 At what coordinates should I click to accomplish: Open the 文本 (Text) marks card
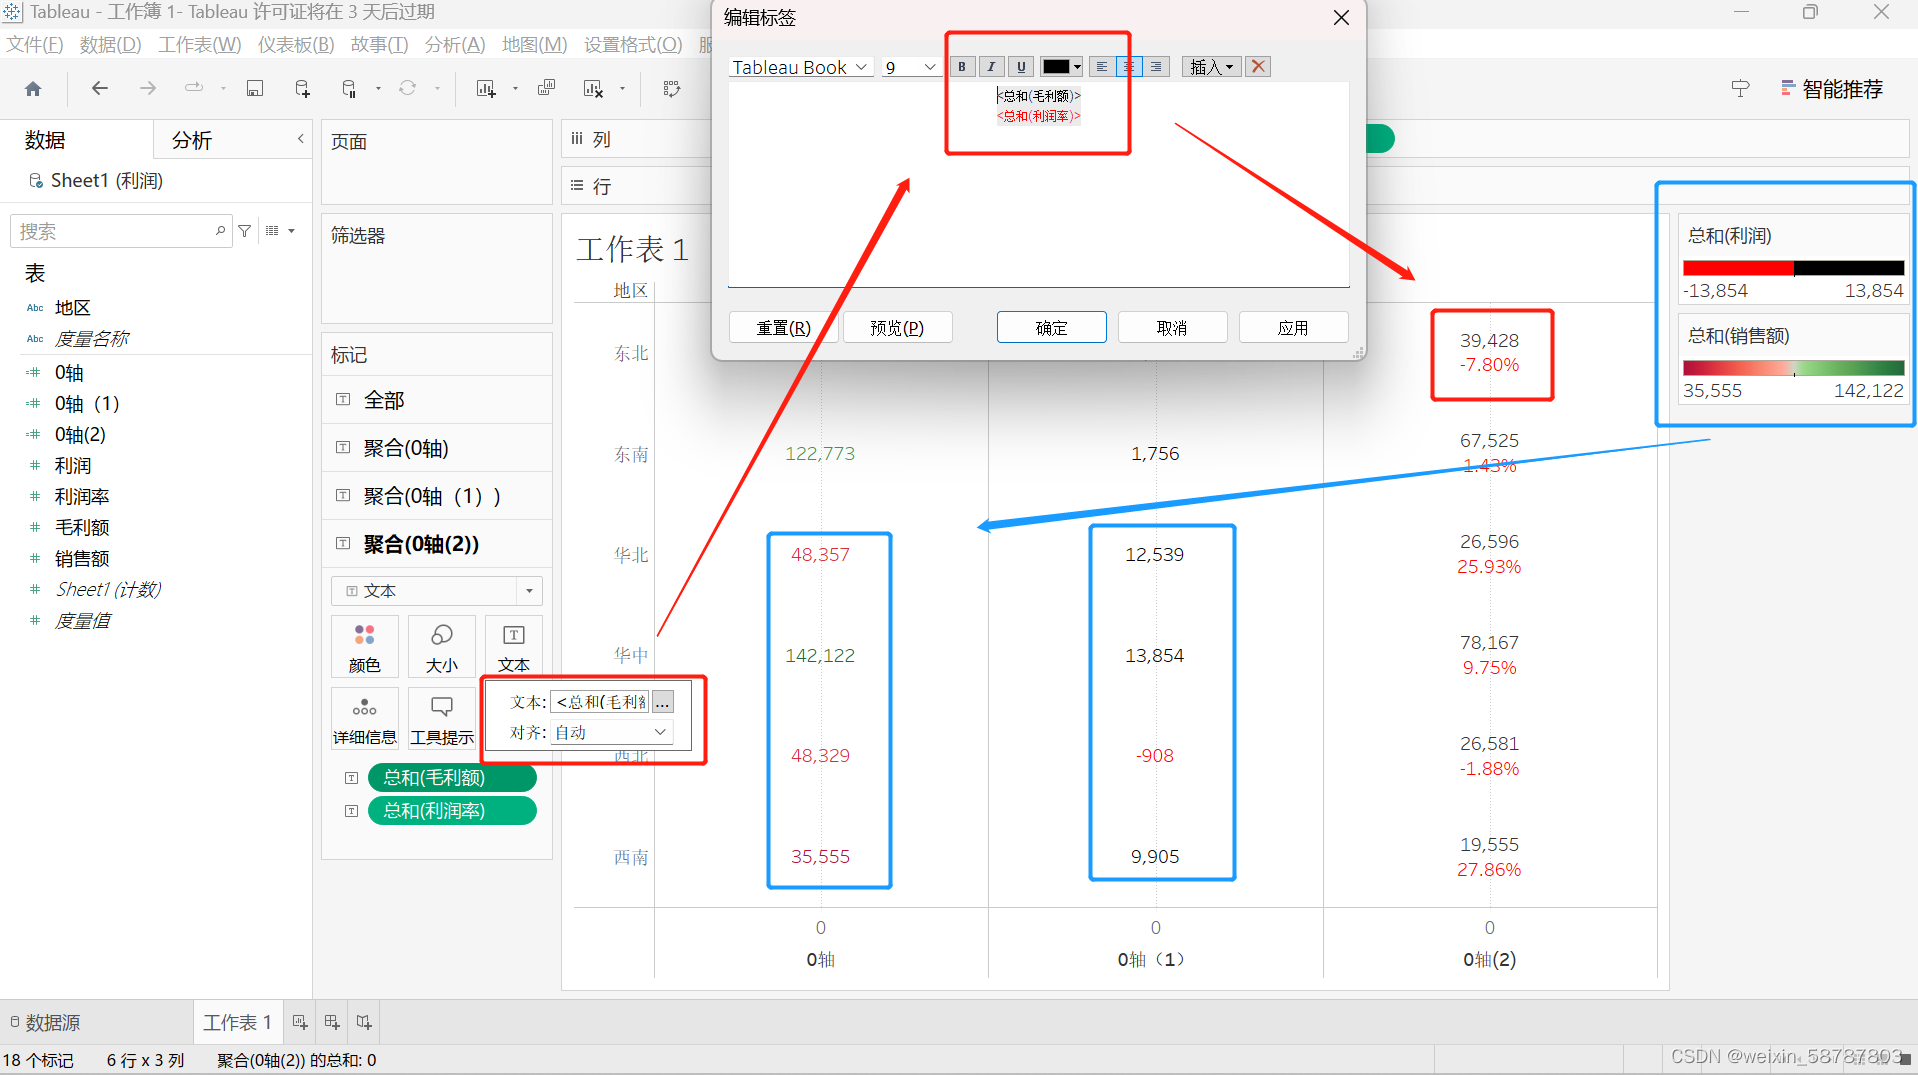513,648
